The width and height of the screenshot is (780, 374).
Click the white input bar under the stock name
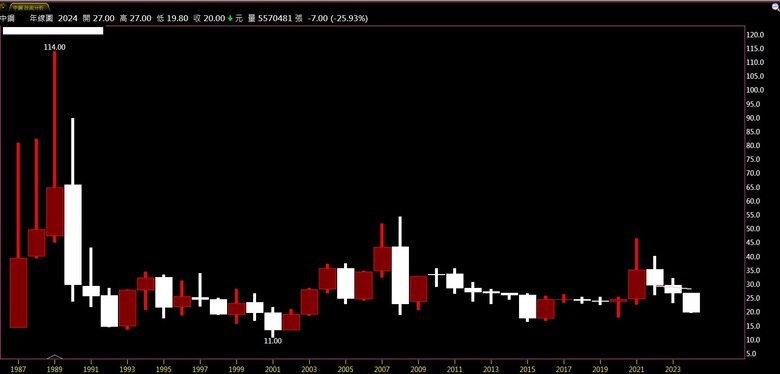[x=53, y=31]
